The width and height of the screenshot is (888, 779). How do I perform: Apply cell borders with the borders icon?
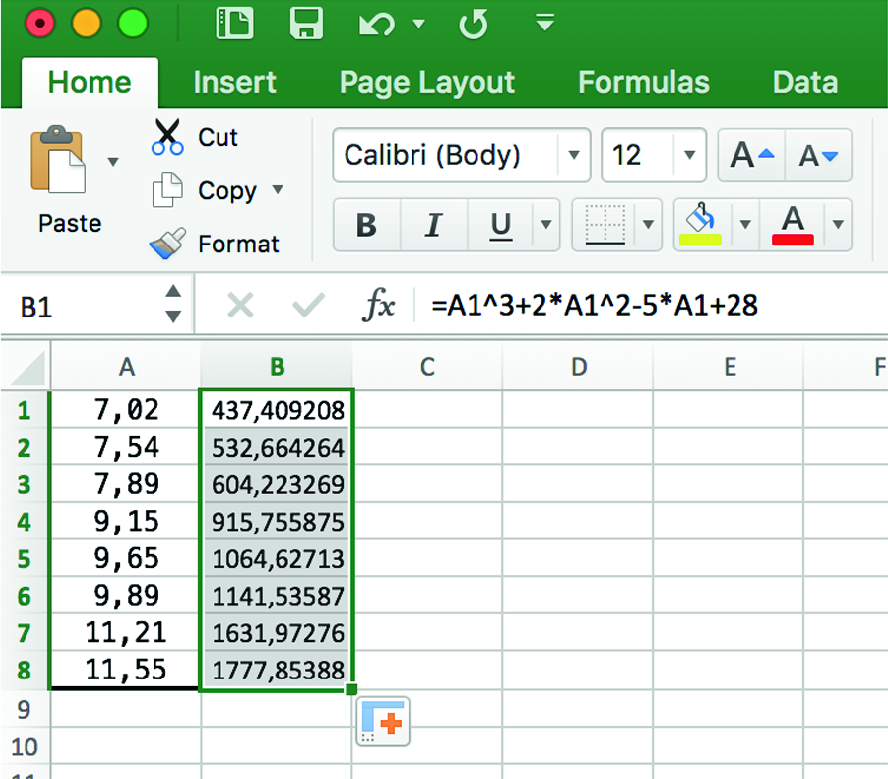pos(605,225)
